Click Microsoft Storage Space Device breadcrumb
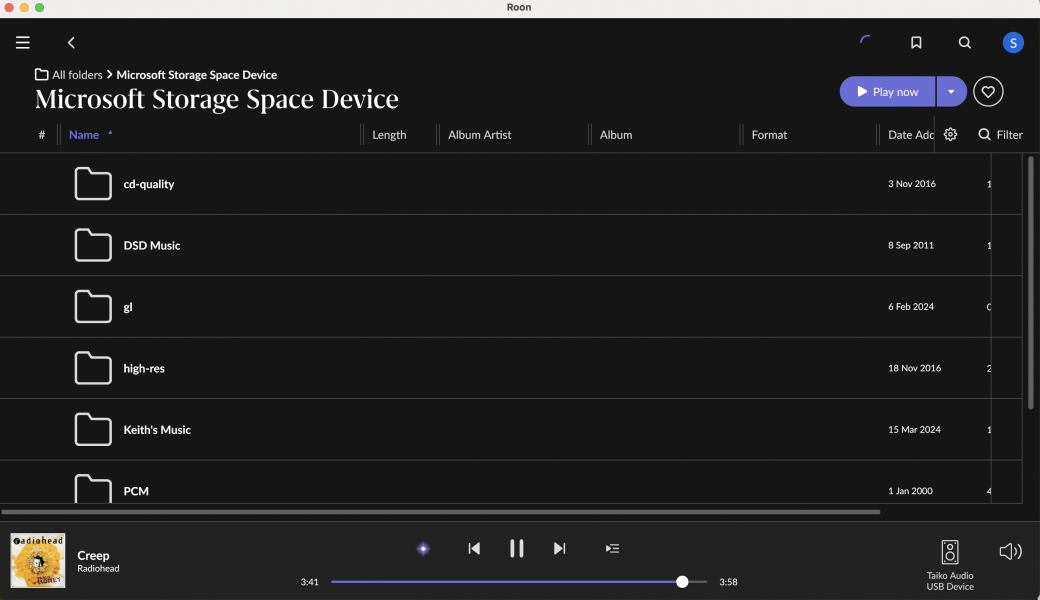This screenshot has width=1040, height=600. click(x=196, y=75)
